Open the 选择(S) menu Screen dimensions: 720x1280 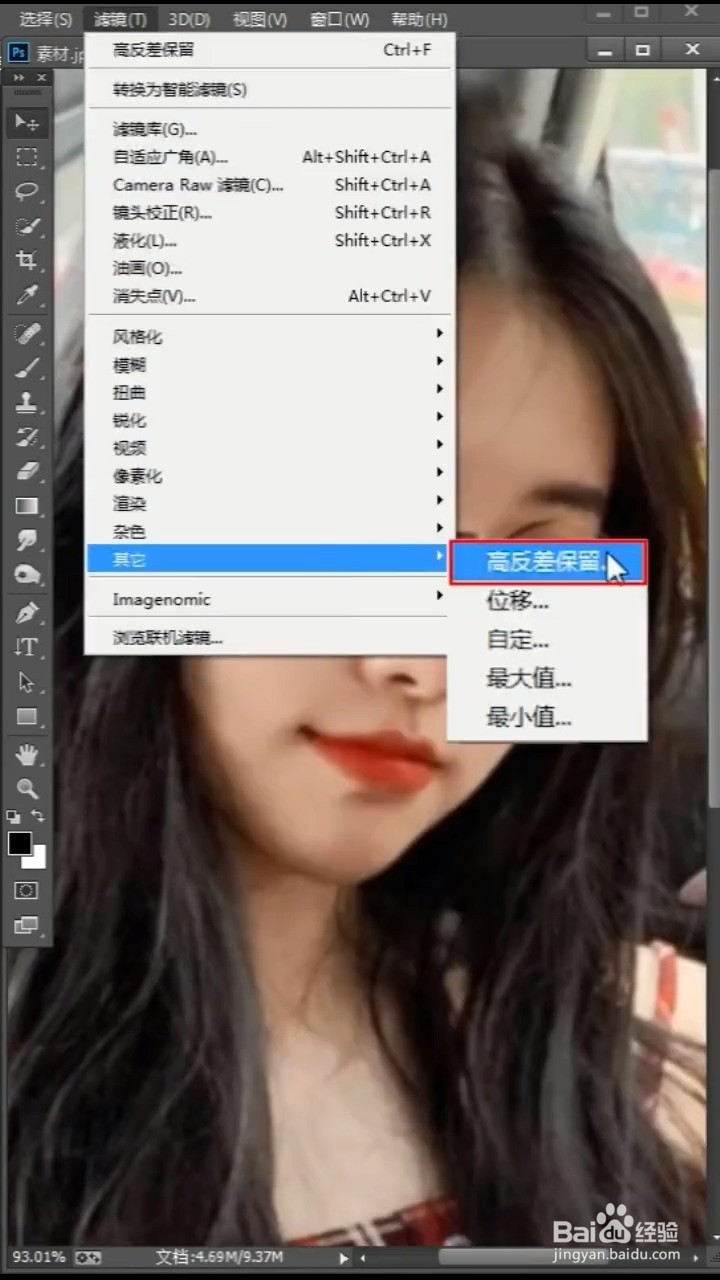(x=46, y=19)
